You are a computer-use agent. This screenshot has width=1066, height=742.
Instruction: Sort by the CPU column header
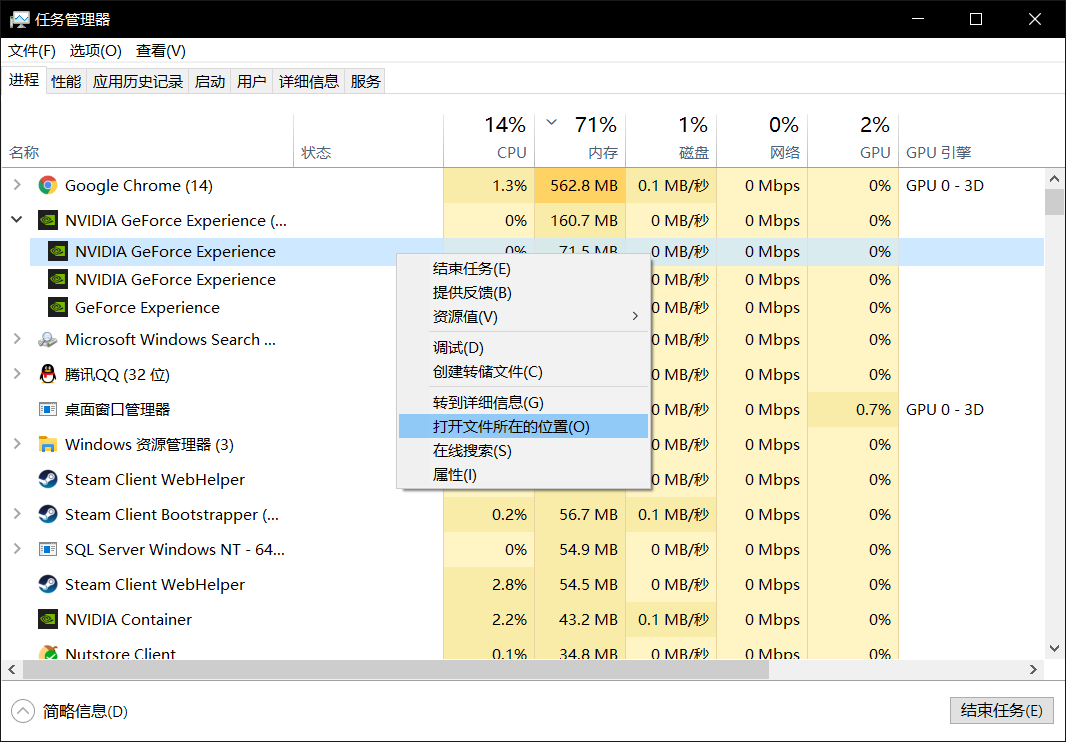coord(489,140)
